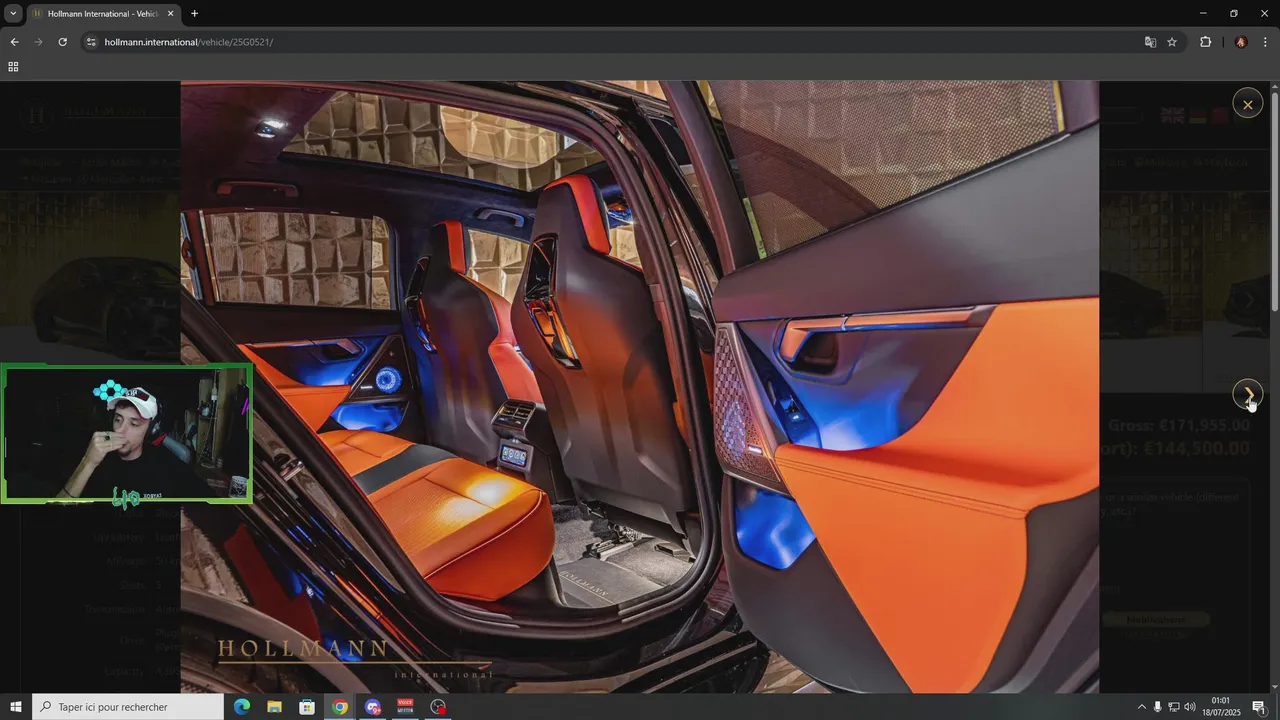Open OBS Studio from taskbar
Image resolution: width=1280 pixels, height=720 pixels.
(x=438, y=707)
